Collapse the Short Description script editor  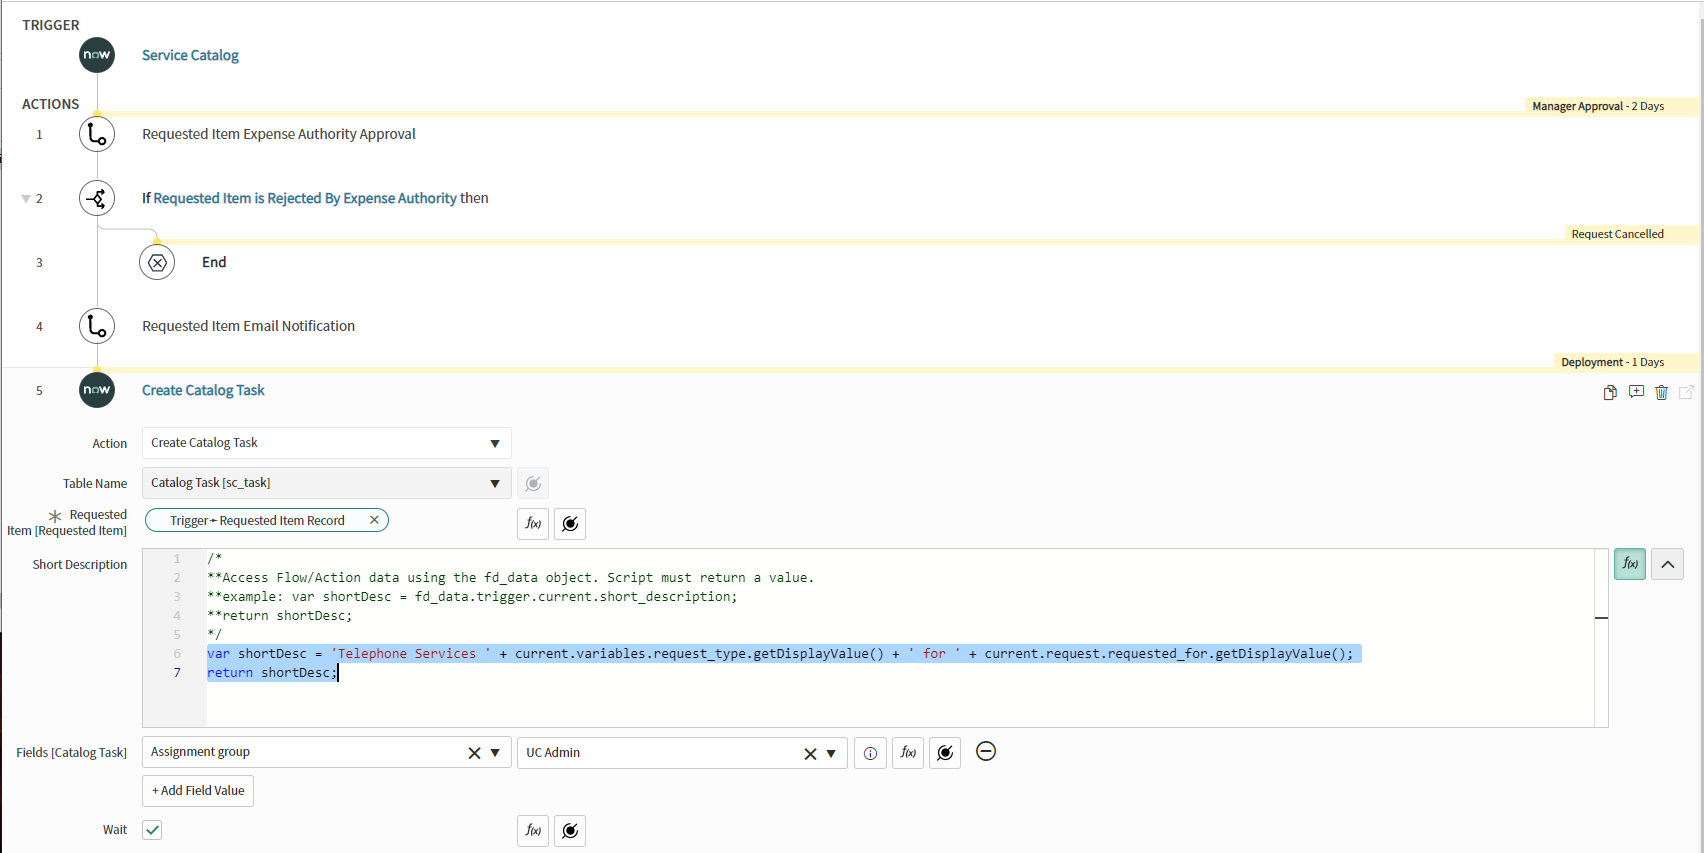(x=1667, y=564)
